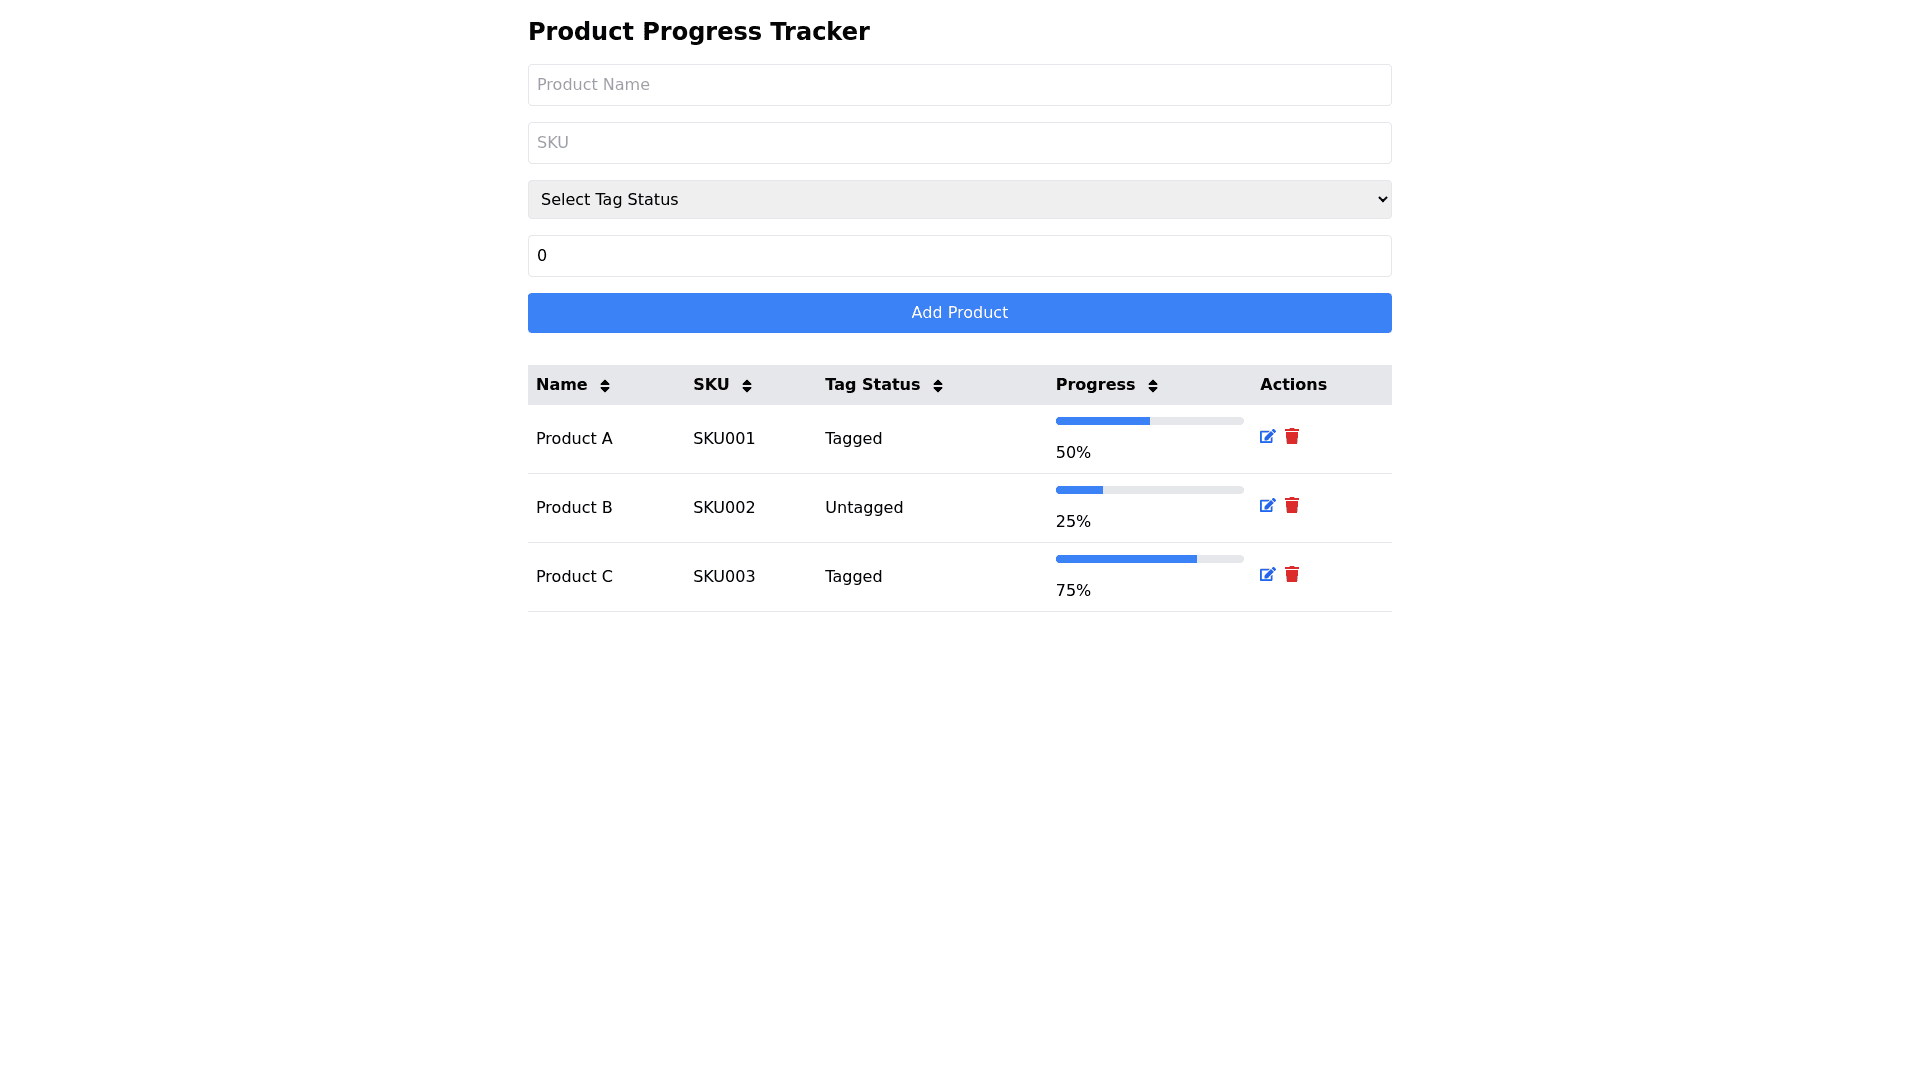This screenshot has width=1920, height=1080.
Task: Delete Product A using trash icon
Action: tap(1292, 437)
